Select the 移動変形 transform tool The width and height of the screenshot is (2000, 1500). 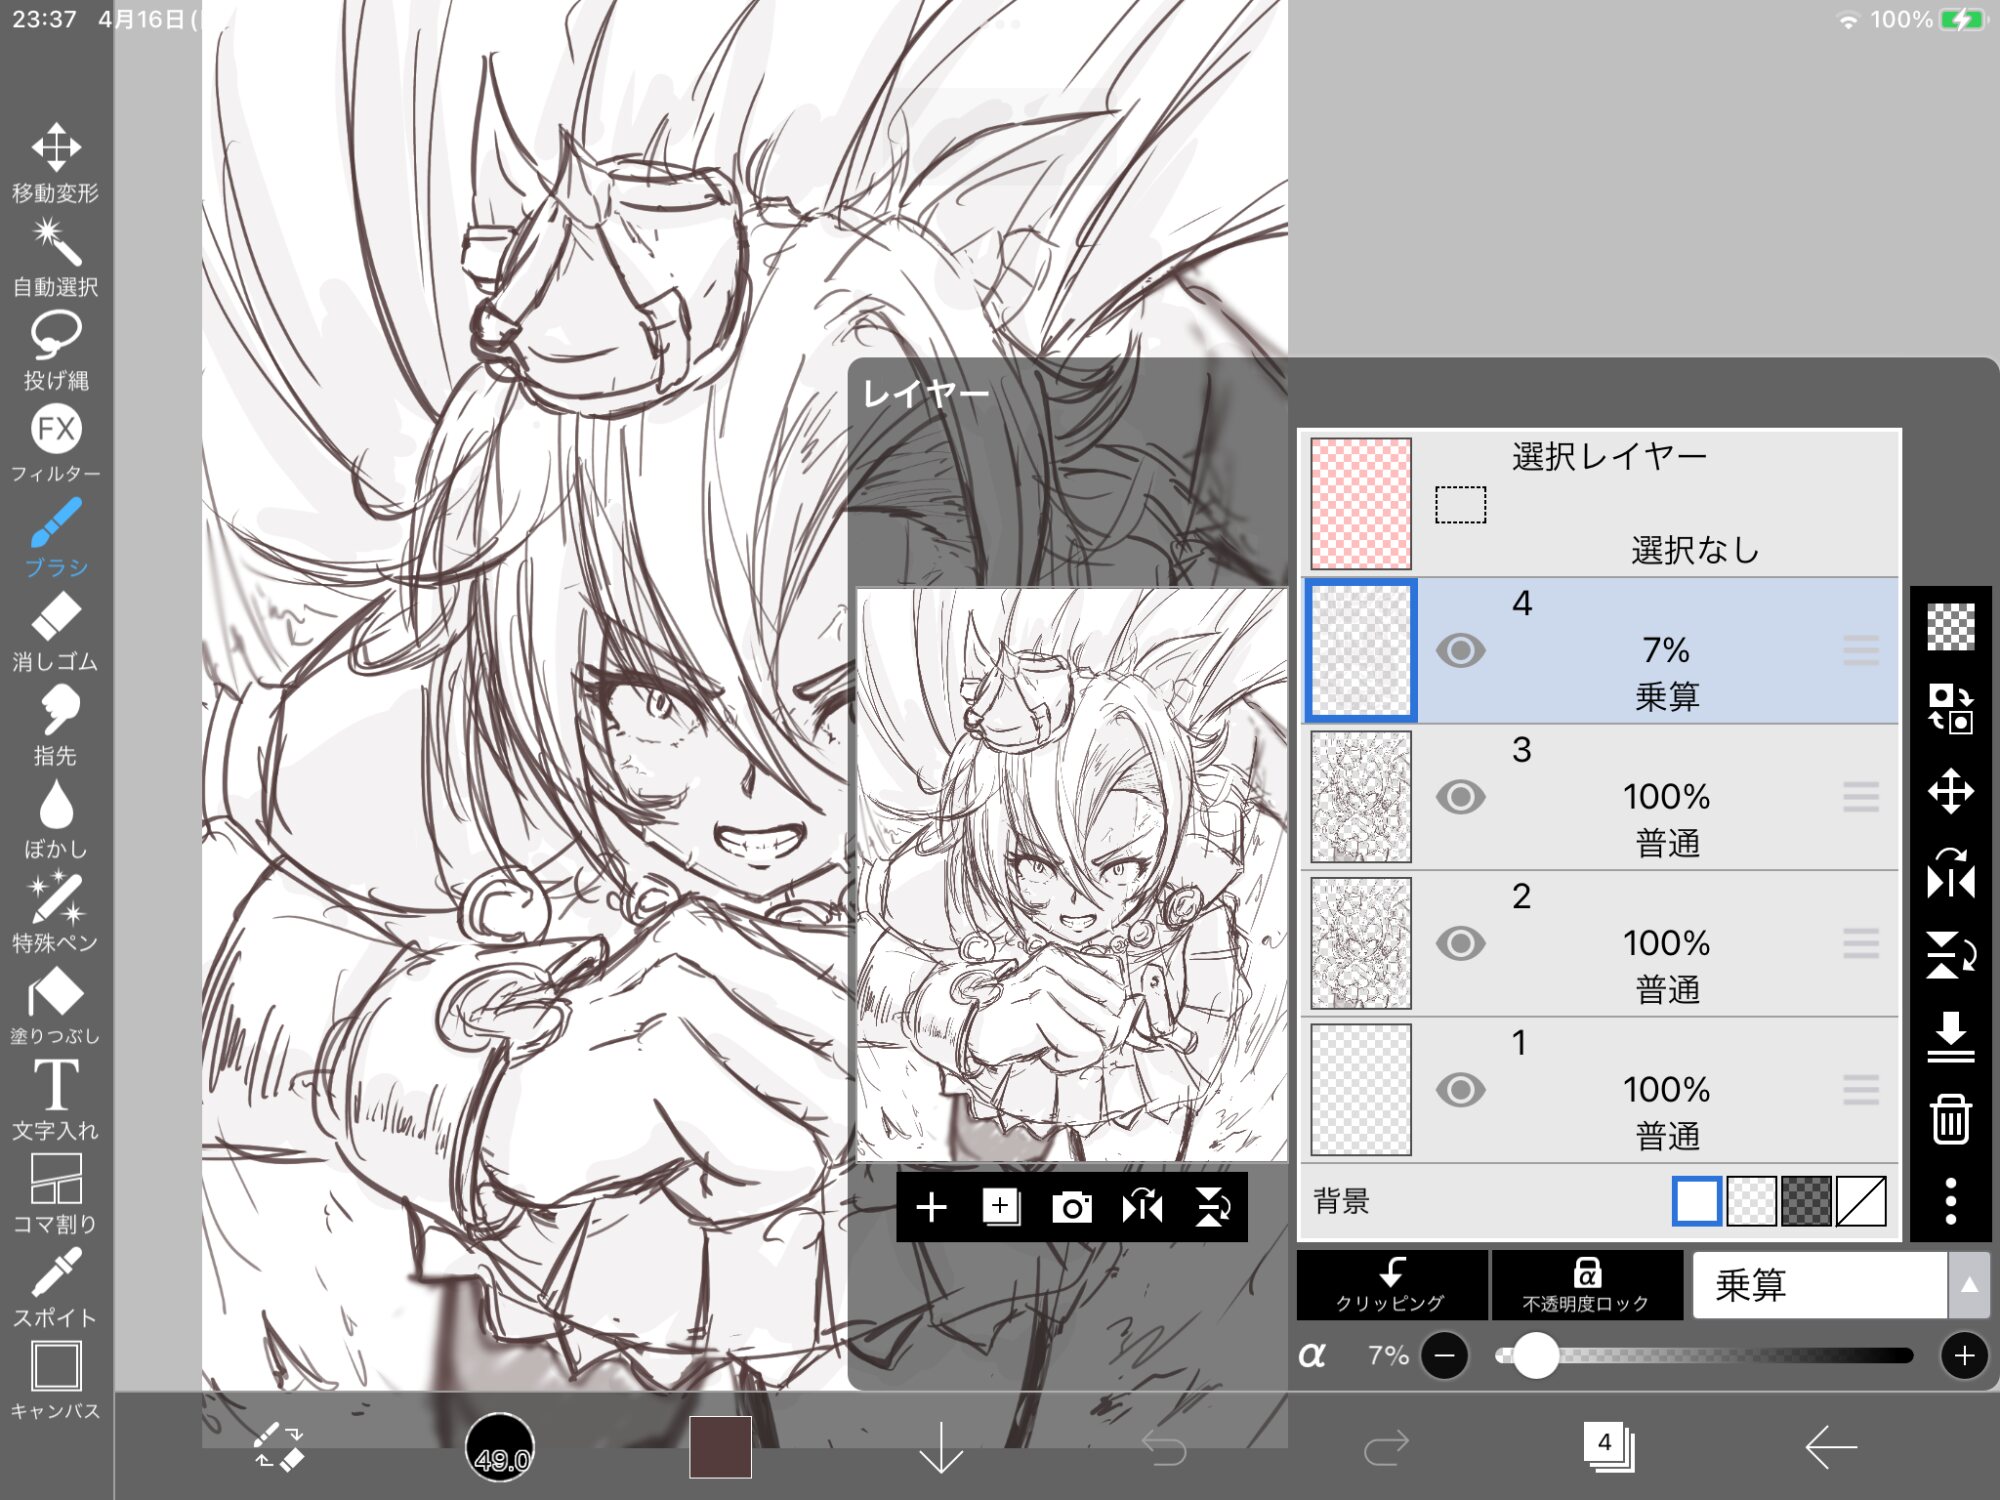[x=56, y=163]
